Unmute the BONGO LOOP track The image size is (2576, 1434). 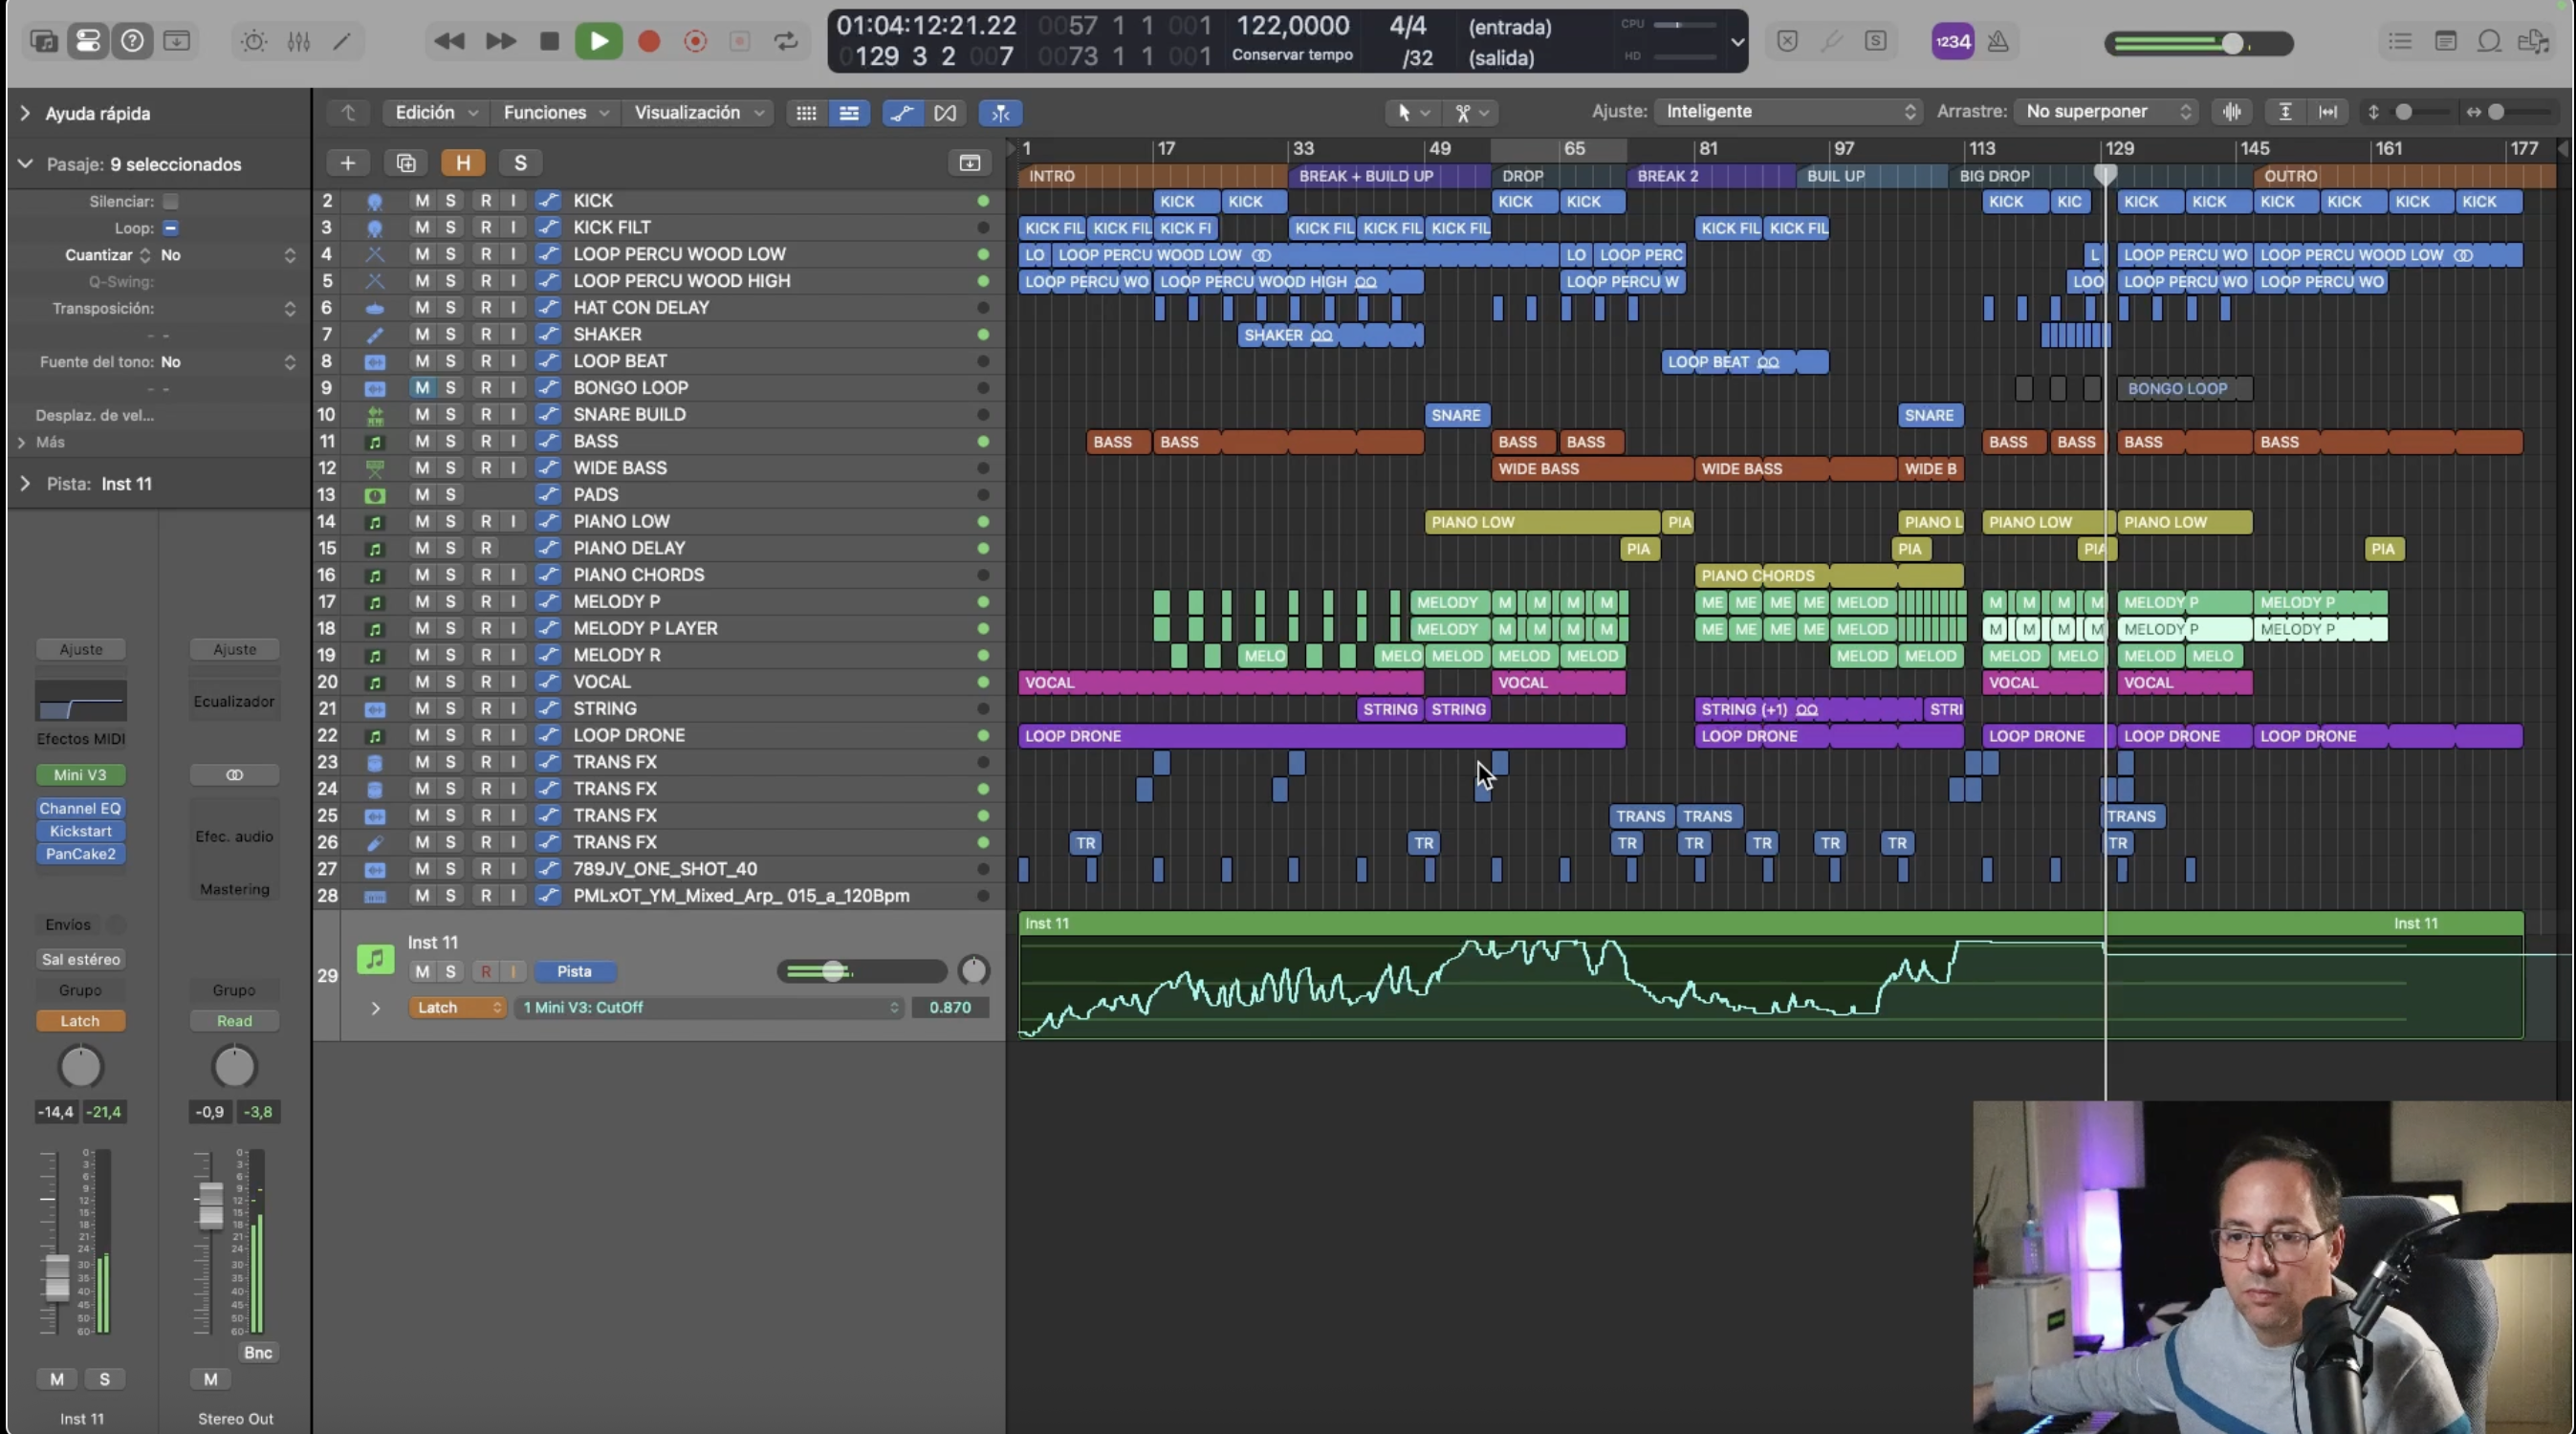point(422,388)
